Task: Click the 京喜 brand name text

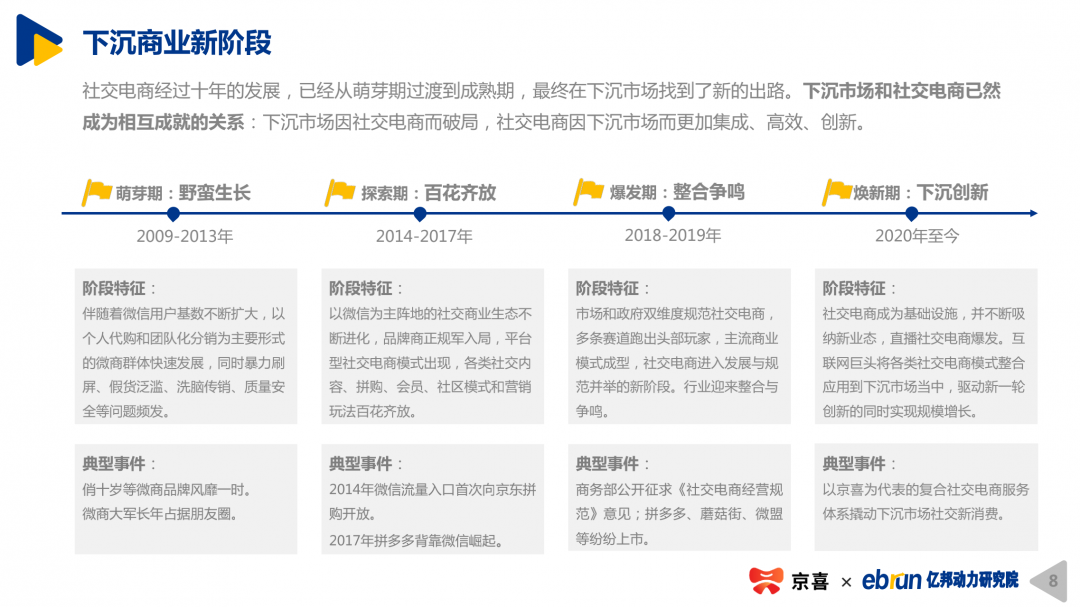Action: click(x=809, y=582)
